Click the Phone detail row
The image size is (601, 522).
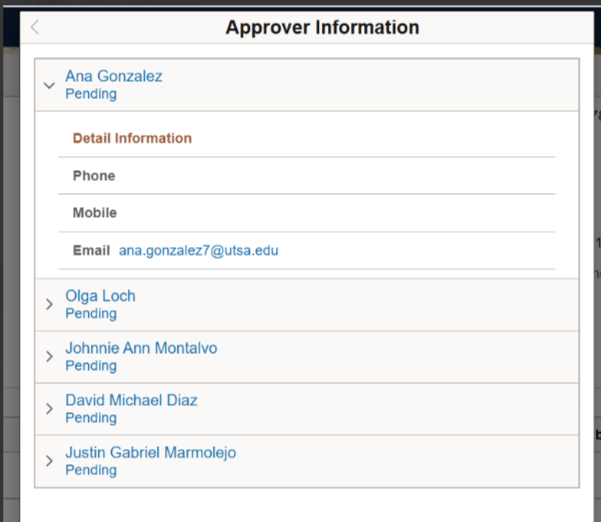[307, 176]
